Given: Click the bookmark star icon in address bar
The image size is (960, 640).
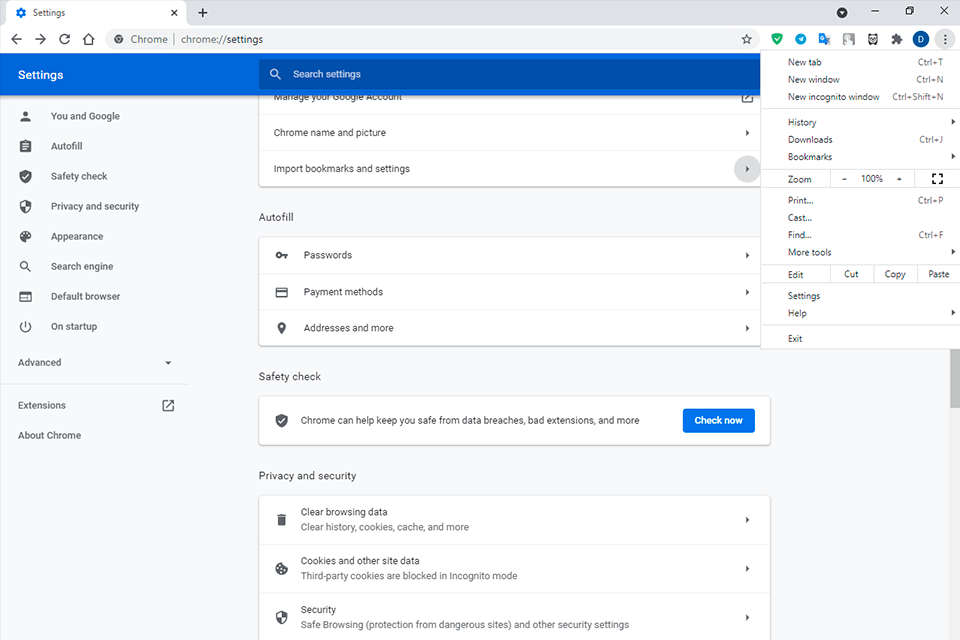Looking at the screenshot, I should point(746,39).
